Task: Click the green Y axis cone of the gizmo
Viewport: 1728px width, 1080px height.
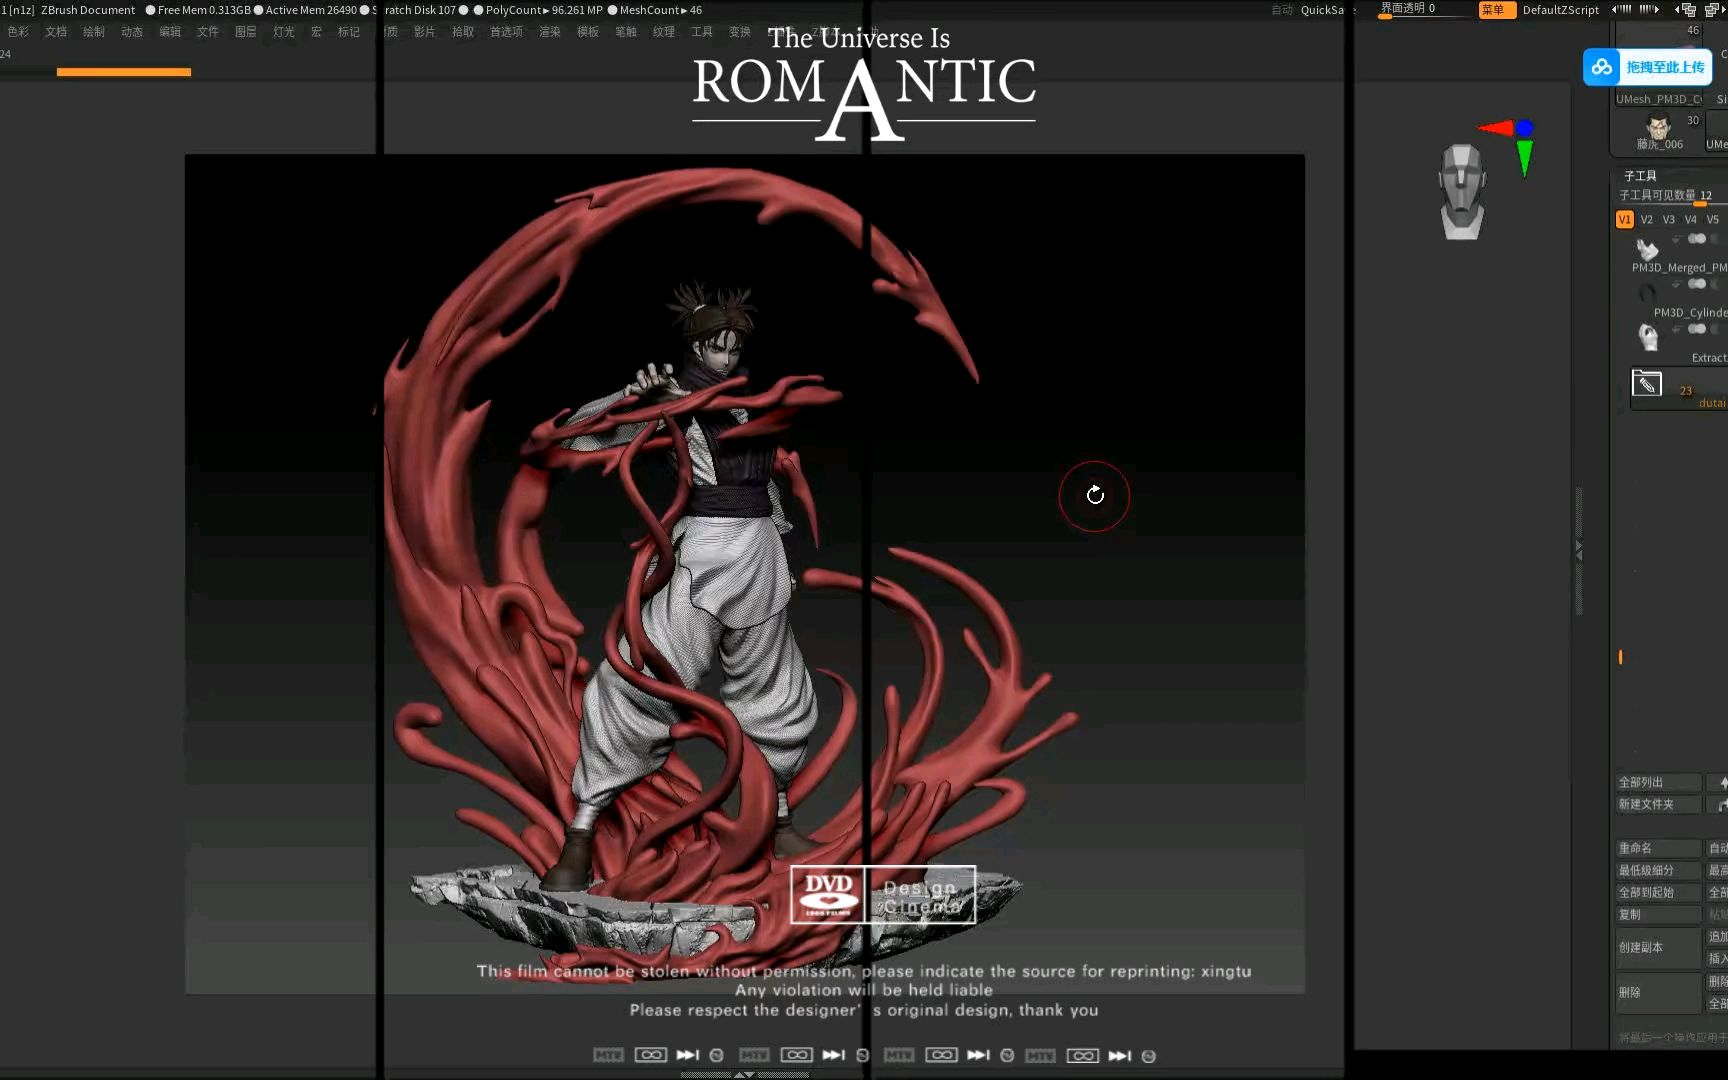Action: click(x=1524, y=158)
